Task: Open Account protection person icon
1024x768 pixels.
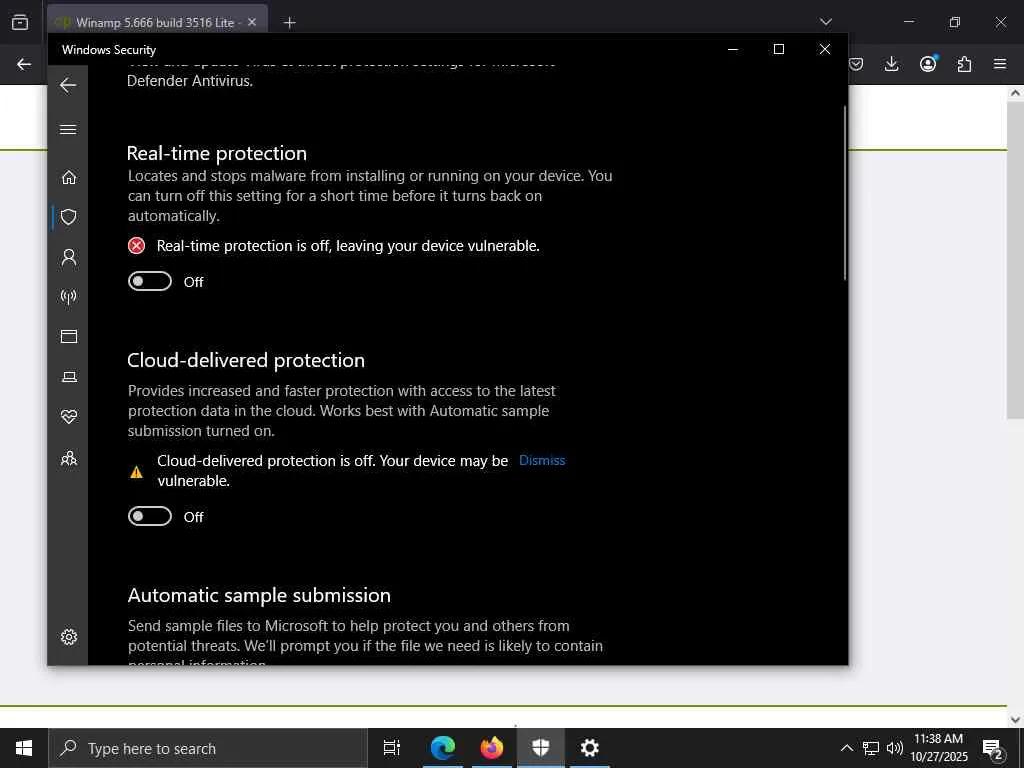Action: (x=69, y=257)
